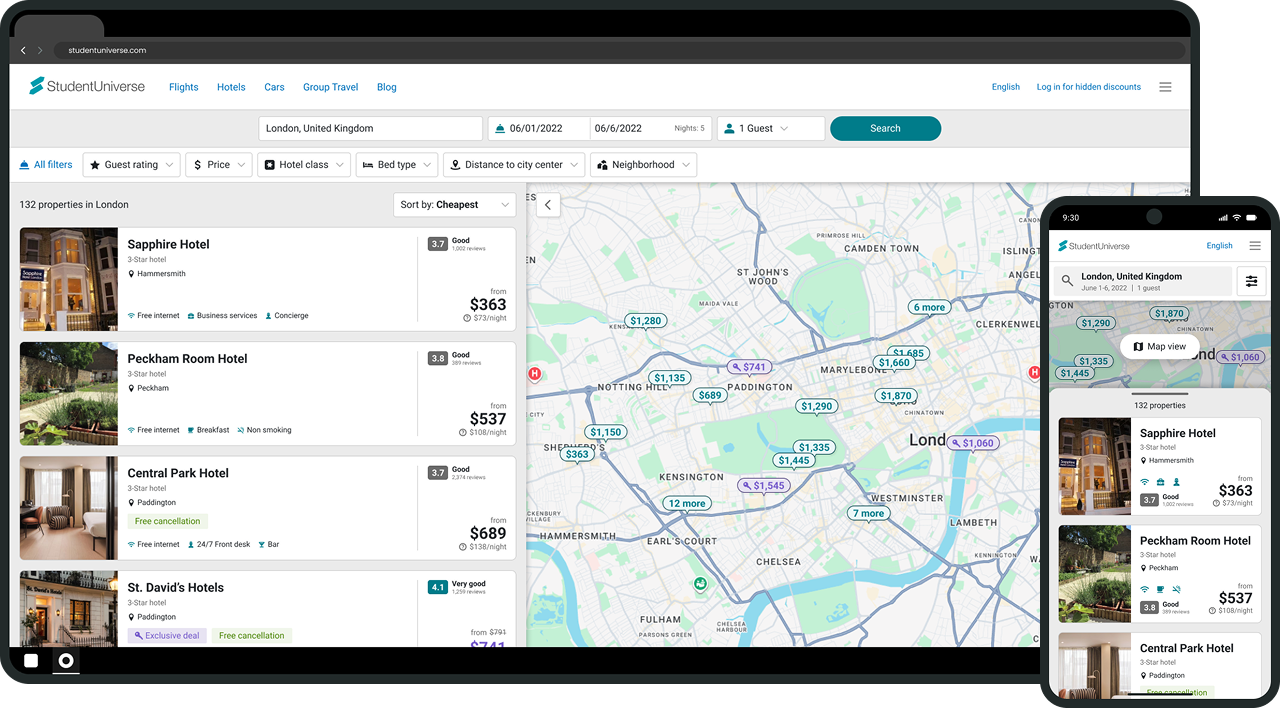This screenshot has width=1280, height=708.
Task: Go to the Cars section
Action: (274, 87)
